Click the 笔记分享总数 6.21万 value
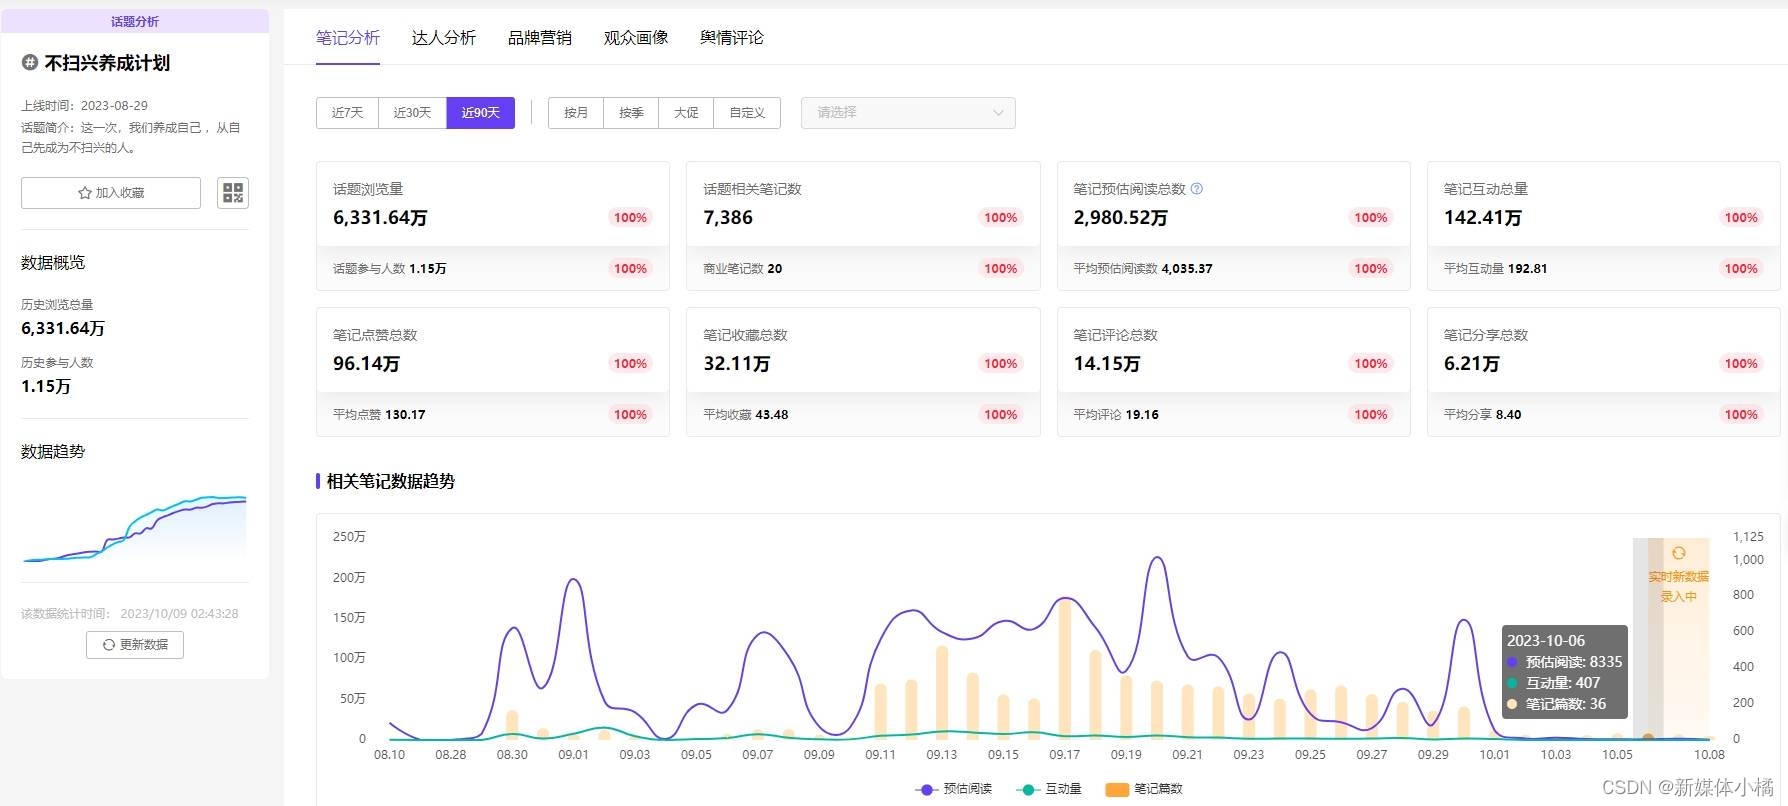The height and width of the screenshot is (806, 1788). [x=1472, y=364]
